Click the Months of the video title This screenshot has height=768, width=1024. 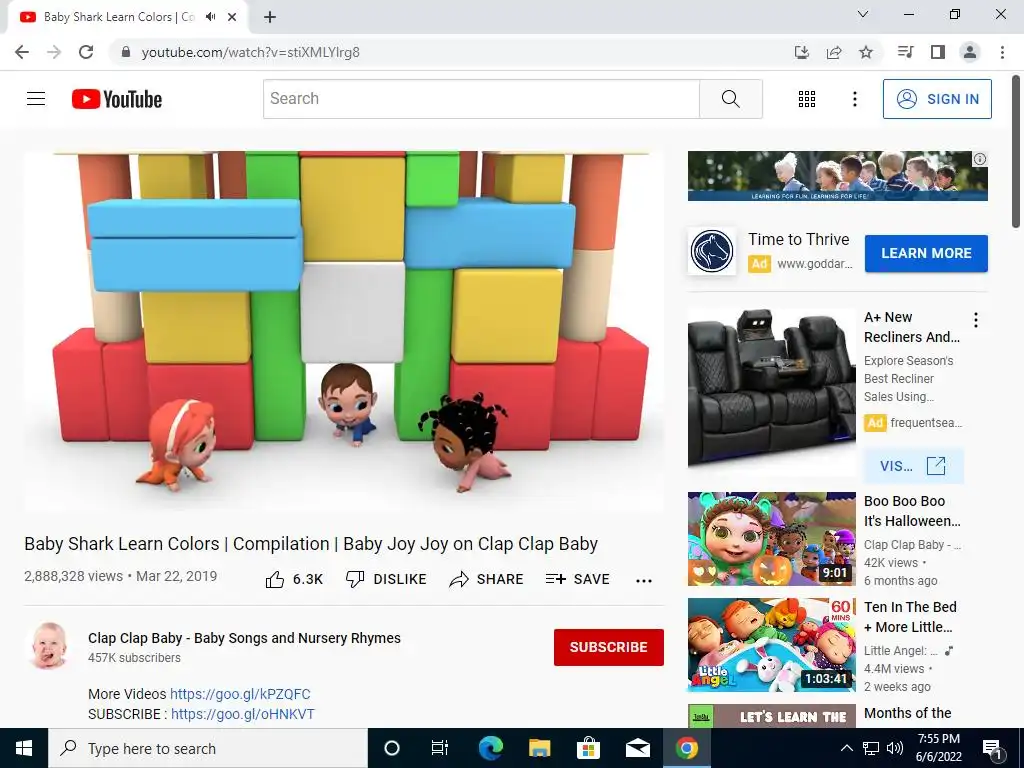pos(907,713)
